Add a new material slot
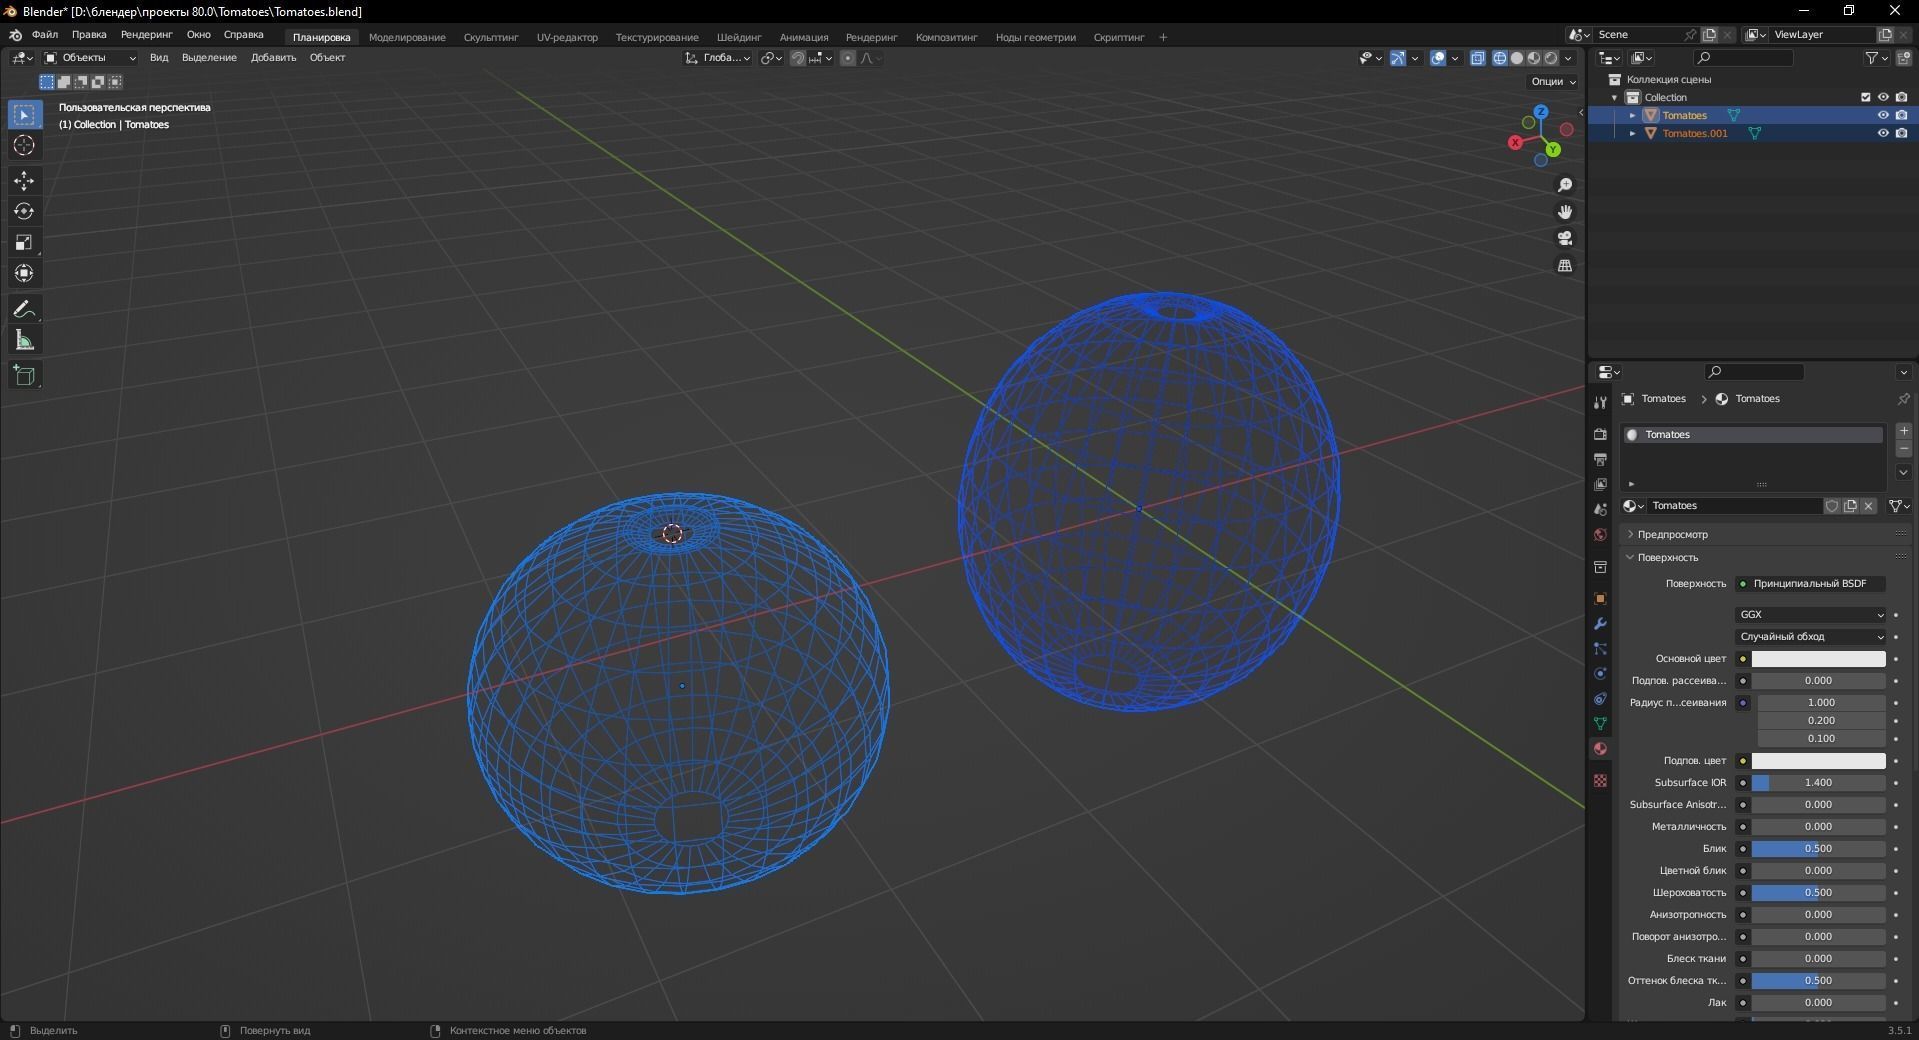 [x=1904, y=431]
